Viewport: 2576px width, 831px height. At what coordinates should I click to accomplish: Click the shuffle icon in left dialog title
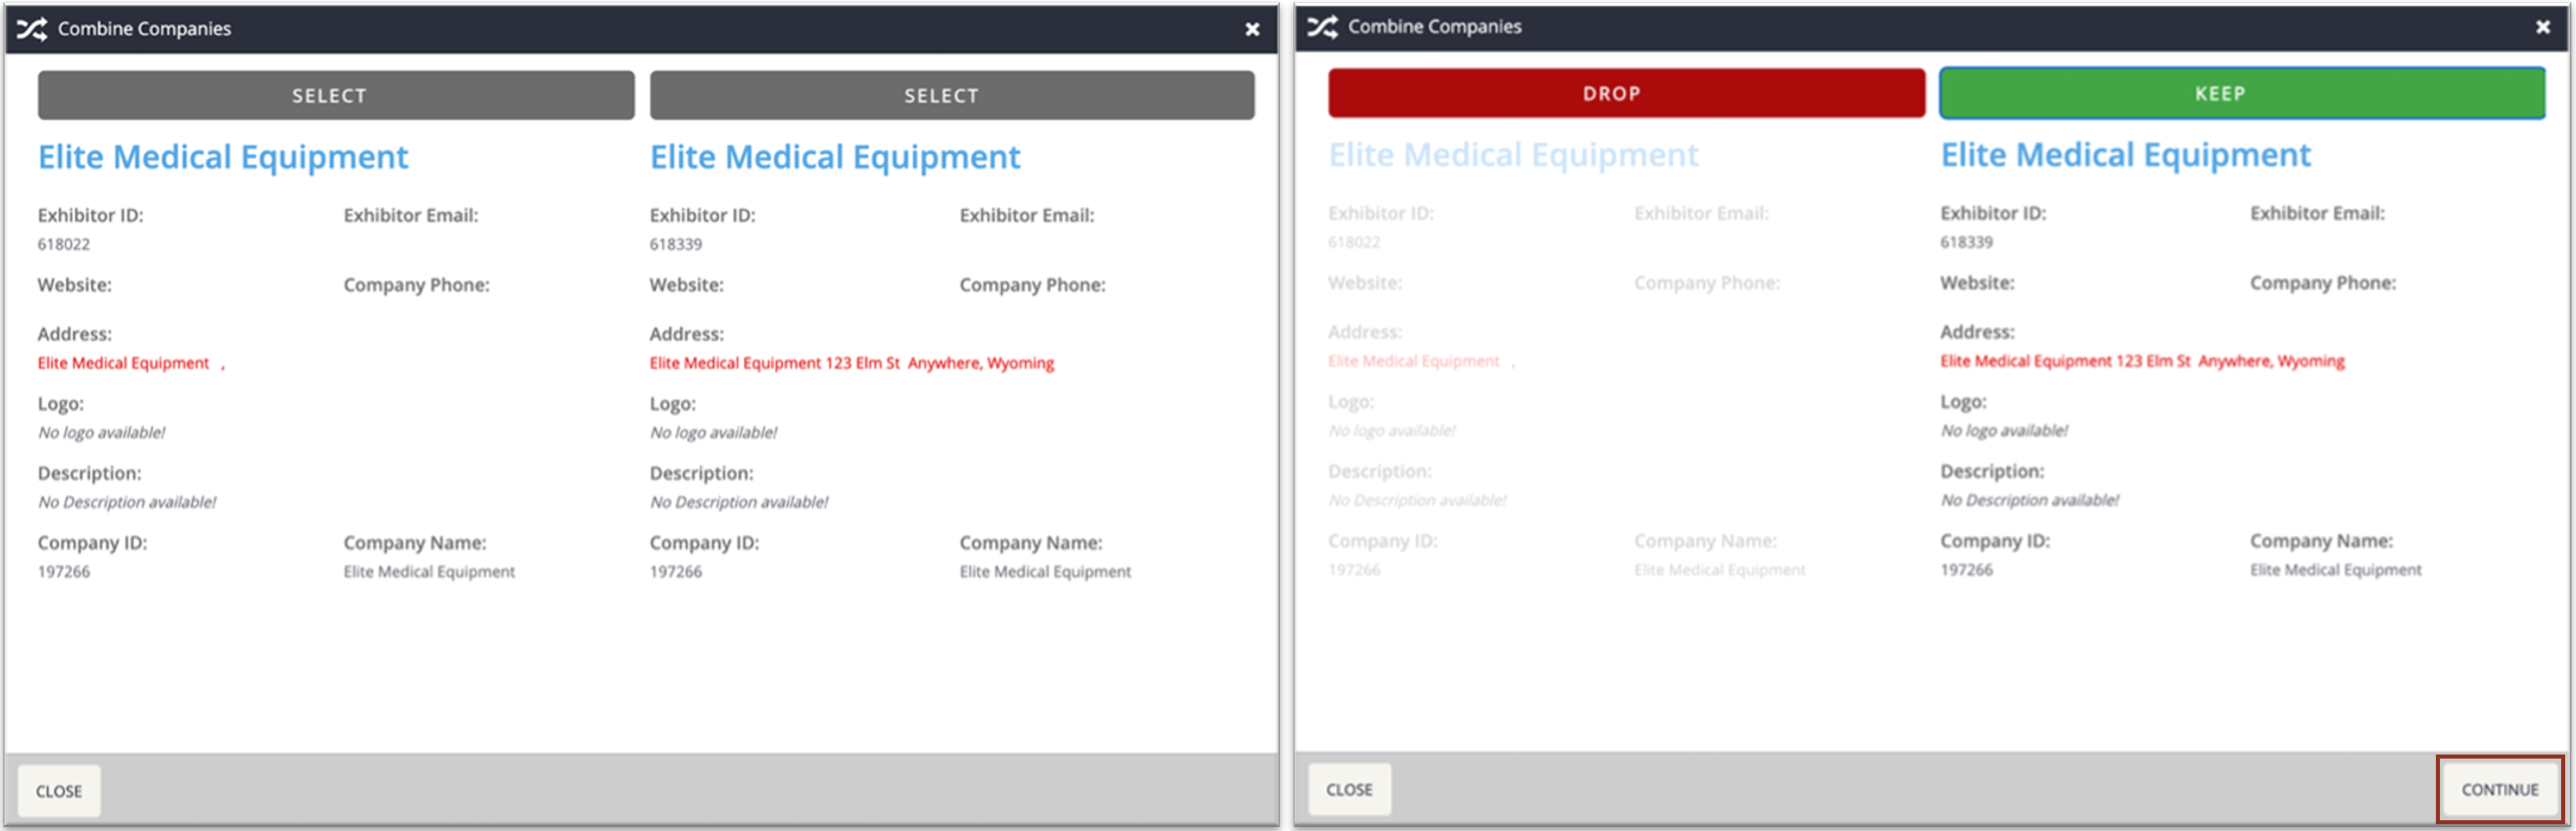click(x=32, y=29)
